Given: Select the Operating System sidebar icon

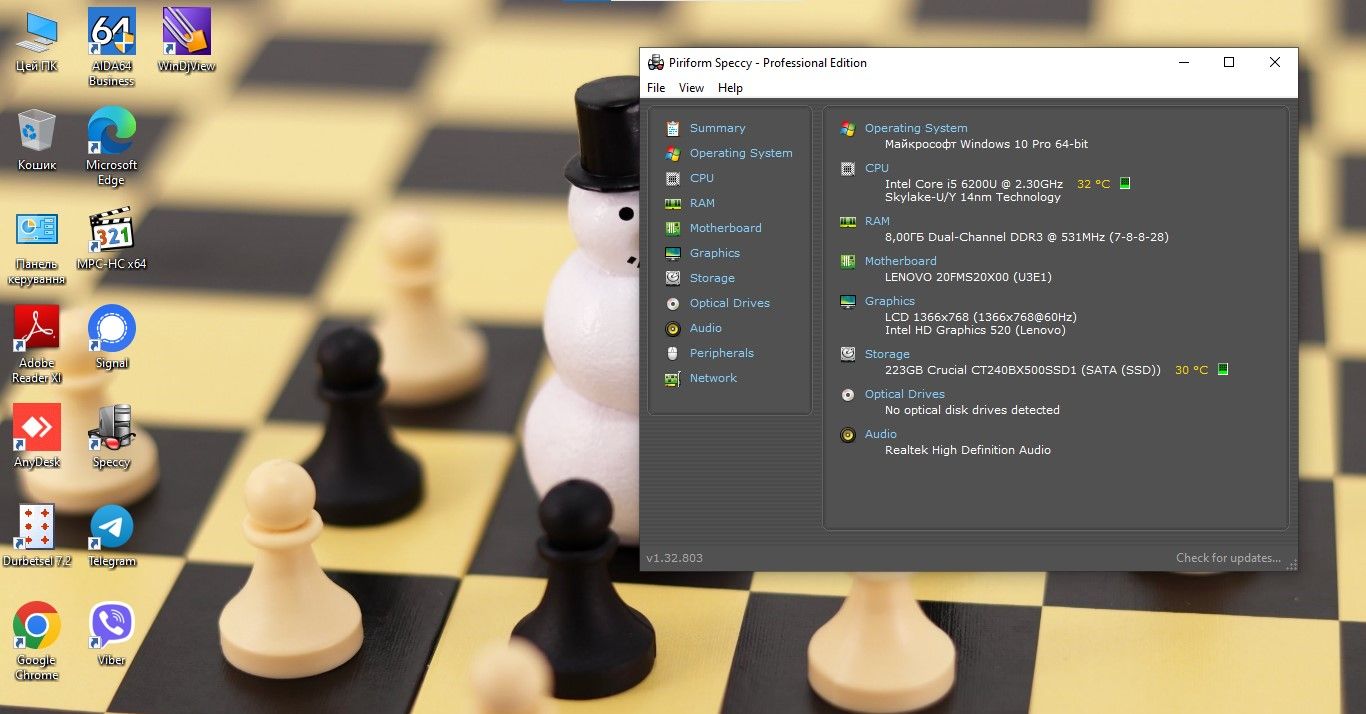Looking at the screenshot, I should point(673,153).
